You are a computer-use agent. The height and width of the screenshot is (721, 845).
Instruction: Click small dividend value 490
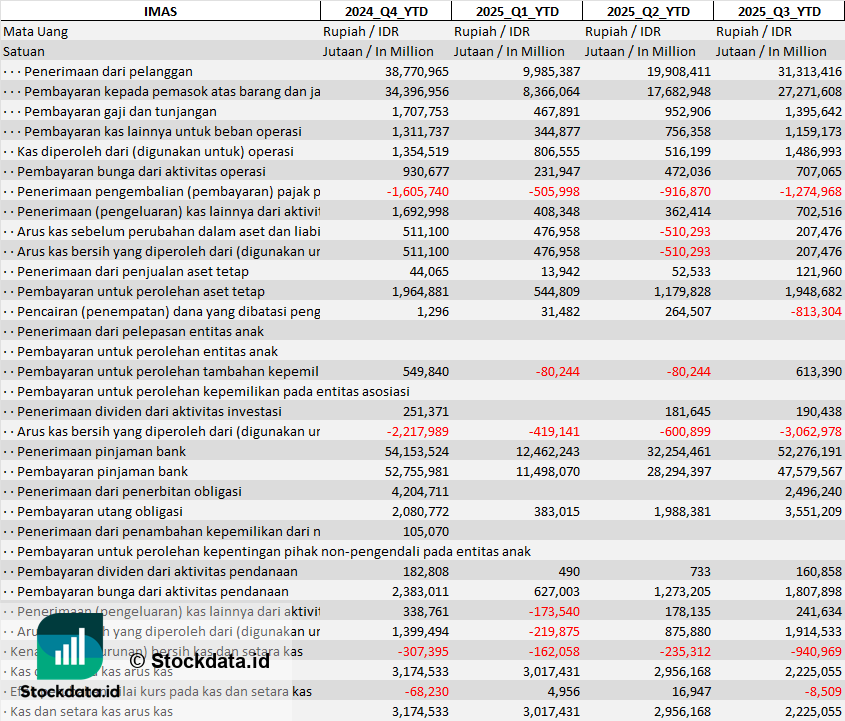569,571
